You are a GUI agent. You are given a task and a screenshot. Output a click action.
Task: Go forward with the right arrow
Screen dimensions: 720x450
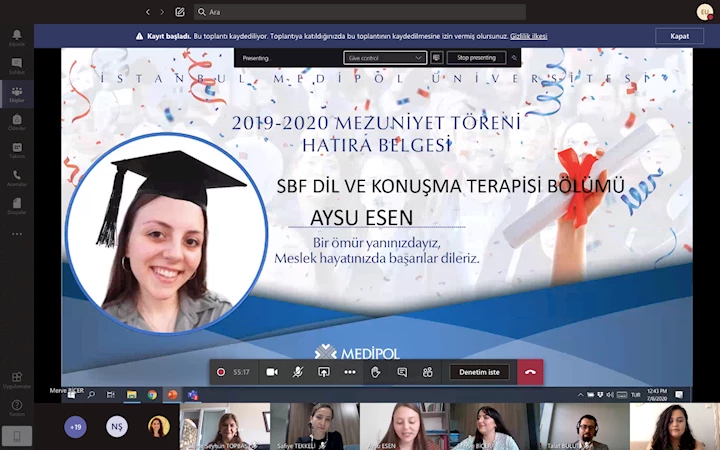(x=162, y=12)
